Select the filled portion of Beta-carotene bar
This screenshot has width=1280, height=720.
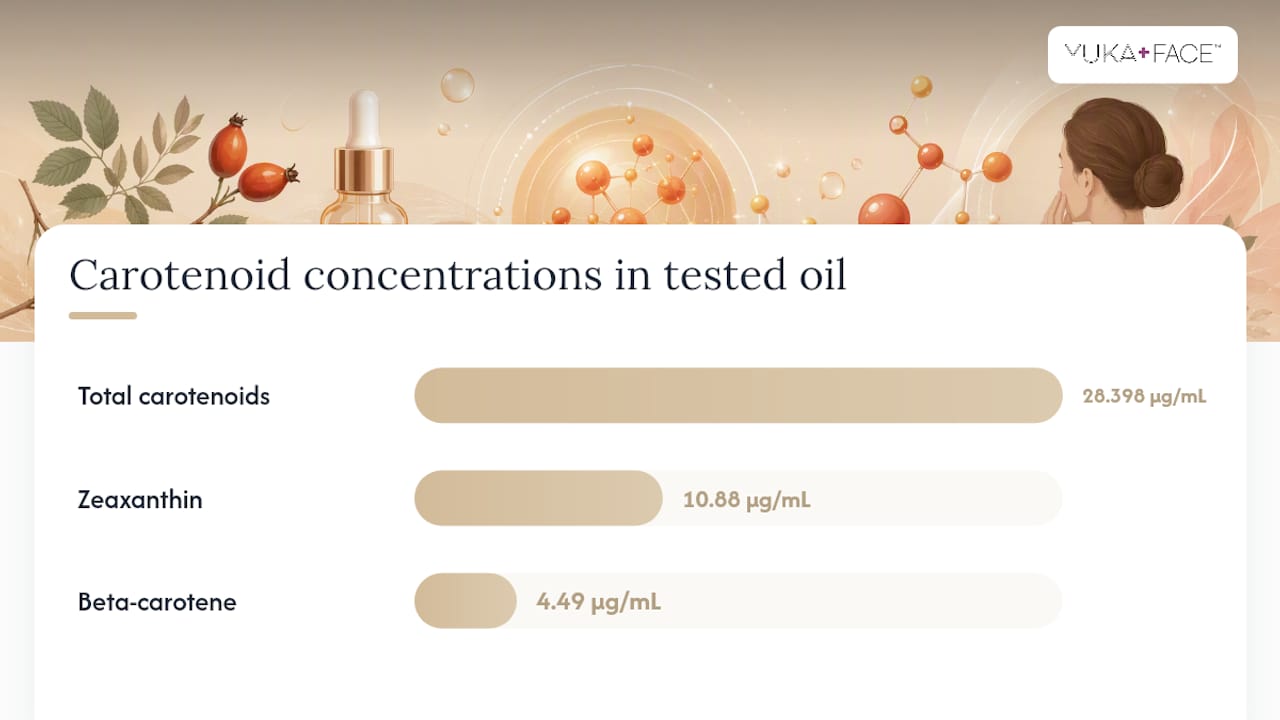(x=465, y=601)
